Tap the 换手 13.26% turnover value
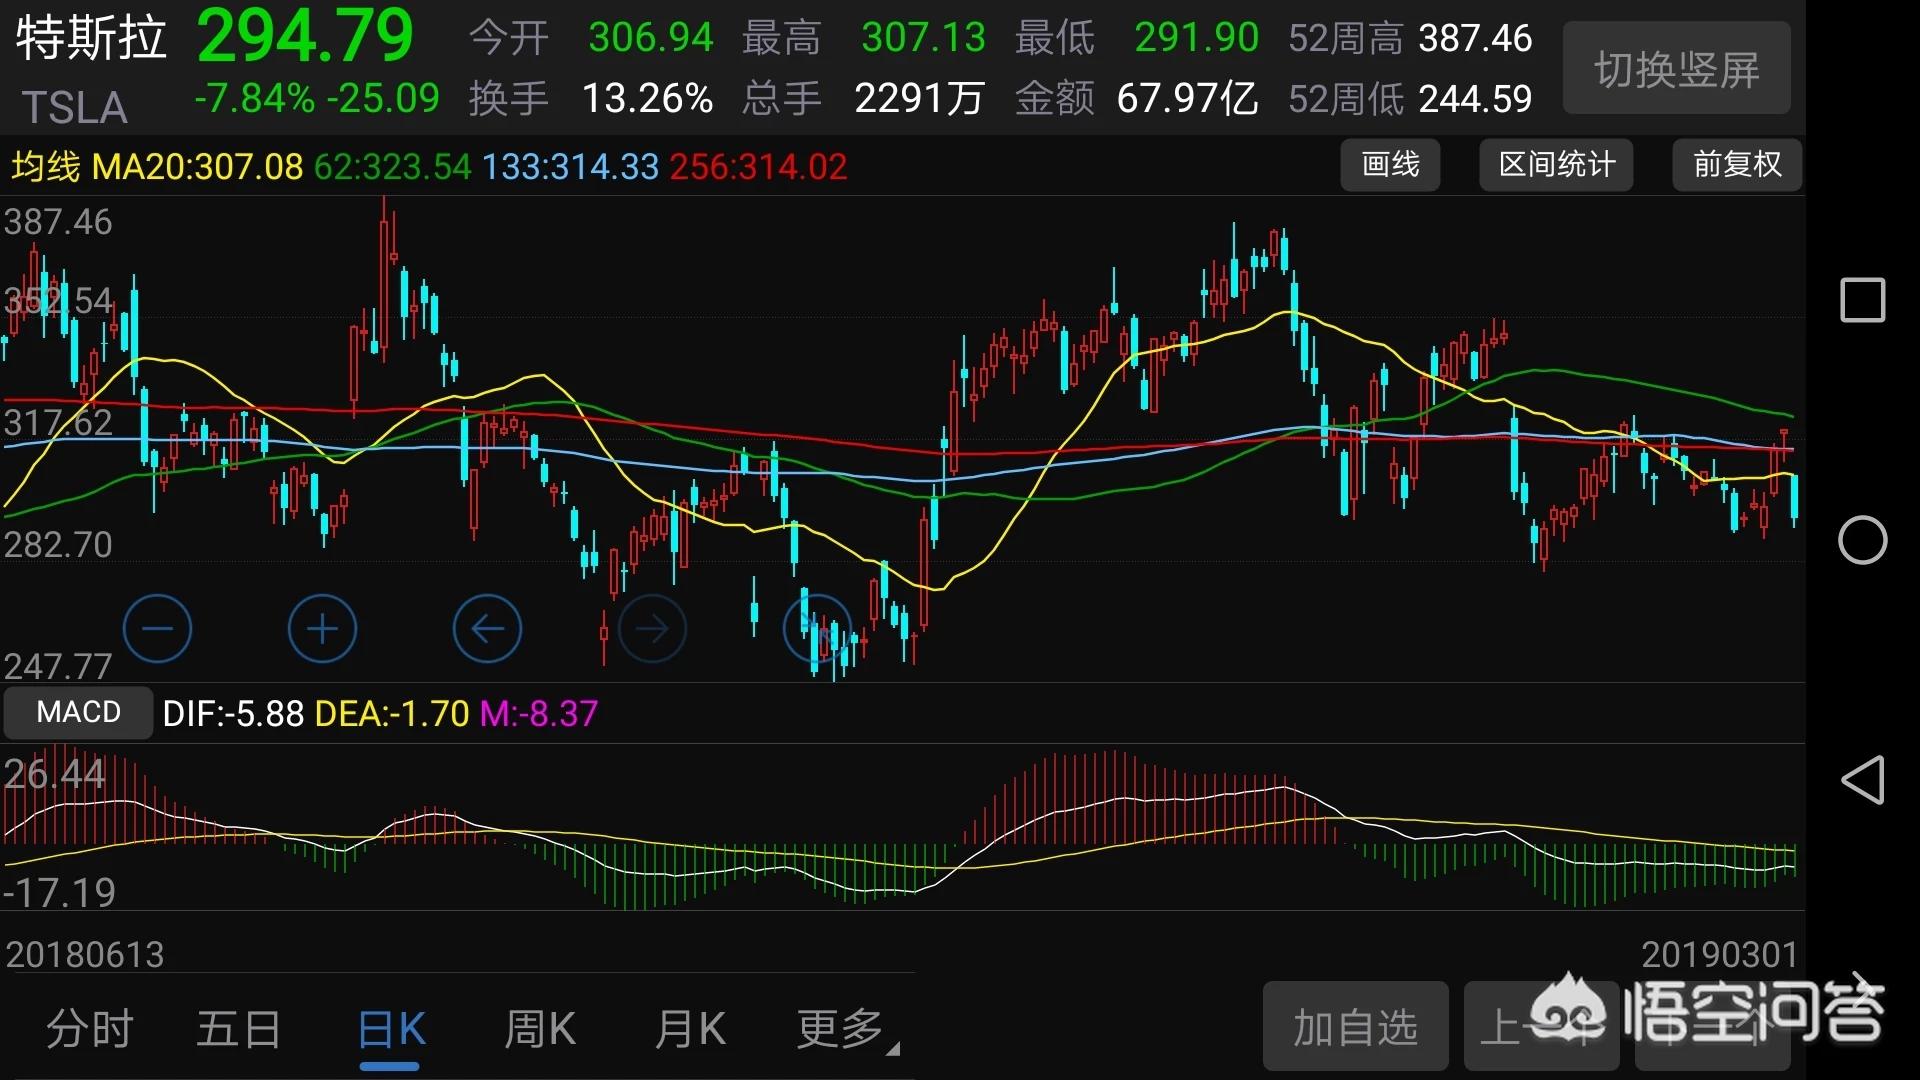The image size is (1920, 1080). pos(591,98)
